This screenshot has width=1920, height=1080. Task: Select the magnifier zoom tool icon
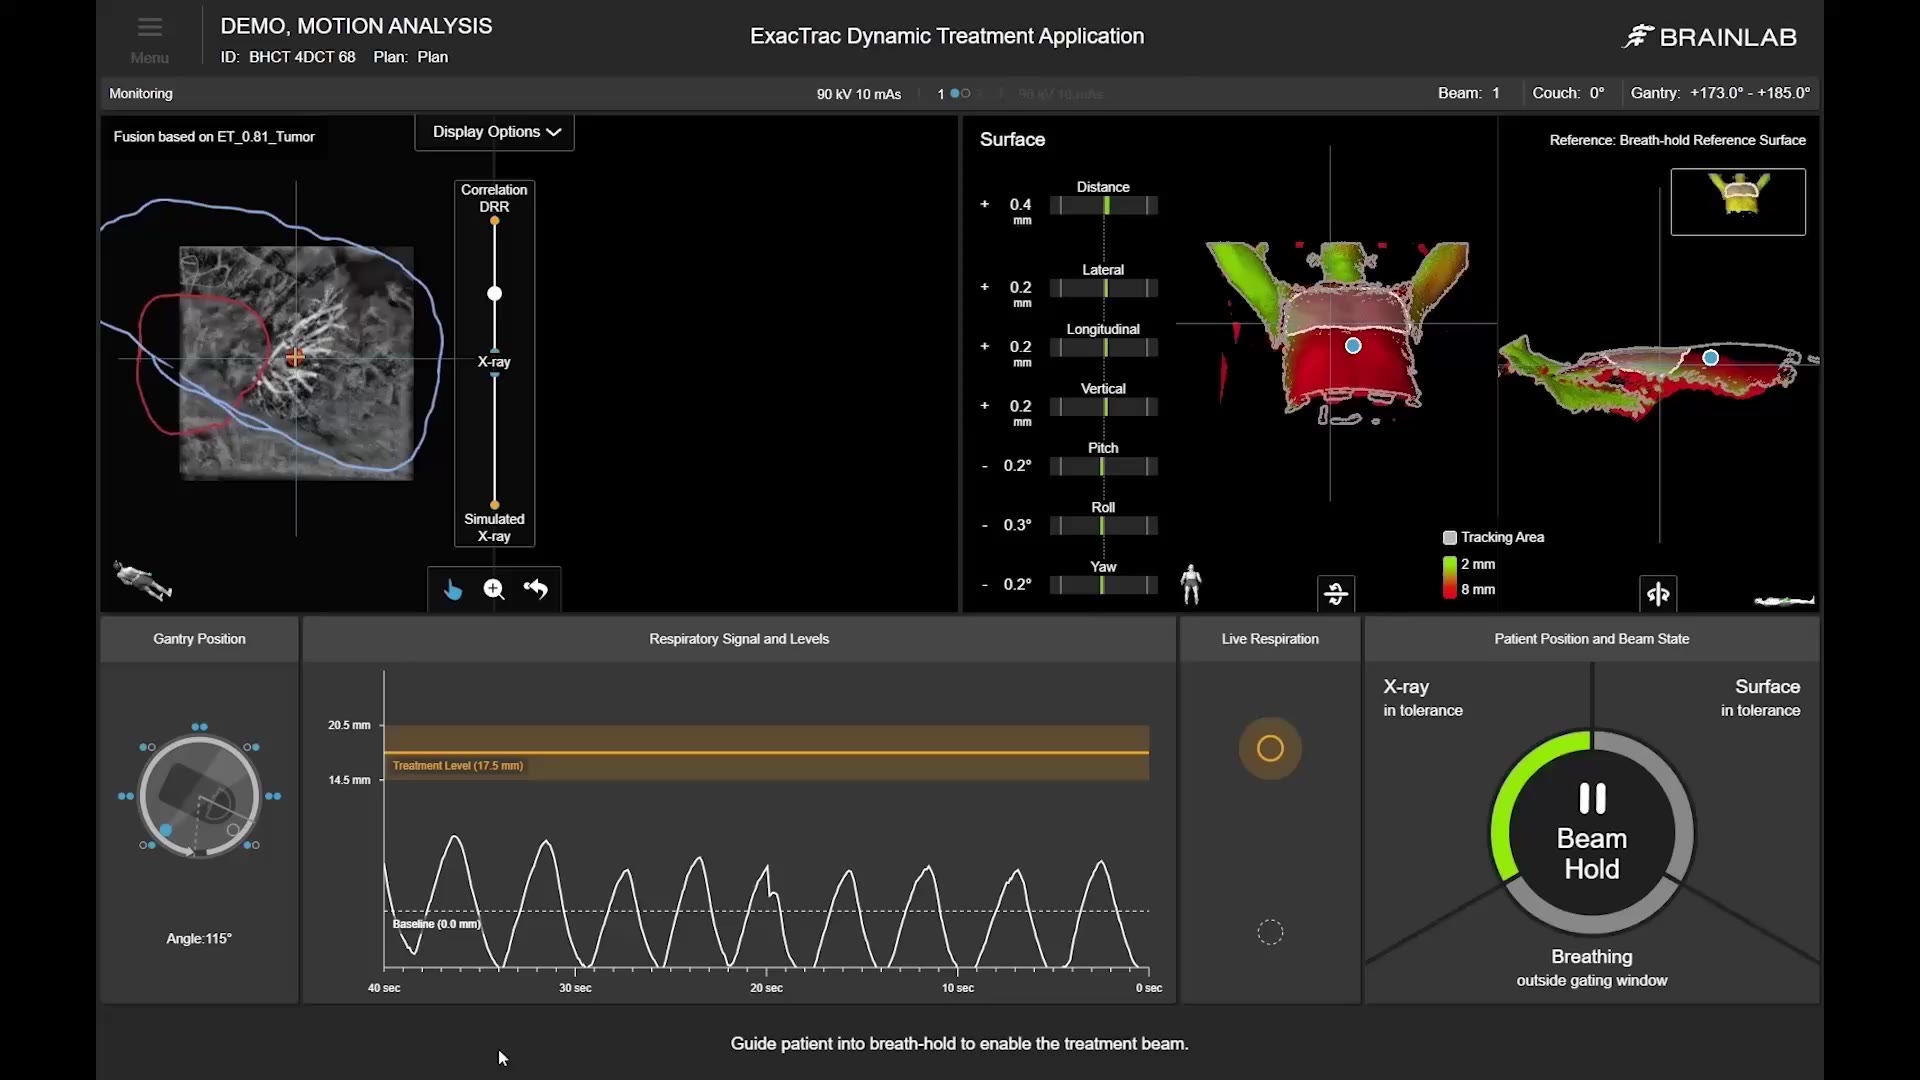(494, 590)
